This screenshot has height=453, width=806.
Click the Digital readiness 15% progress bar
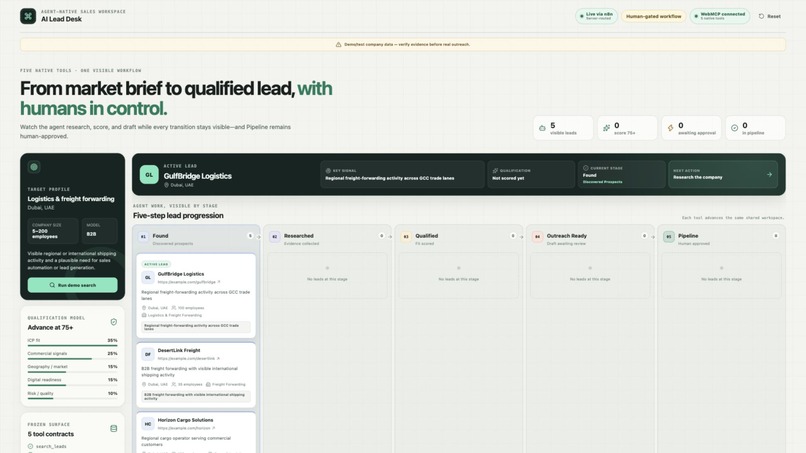(72, 385)
